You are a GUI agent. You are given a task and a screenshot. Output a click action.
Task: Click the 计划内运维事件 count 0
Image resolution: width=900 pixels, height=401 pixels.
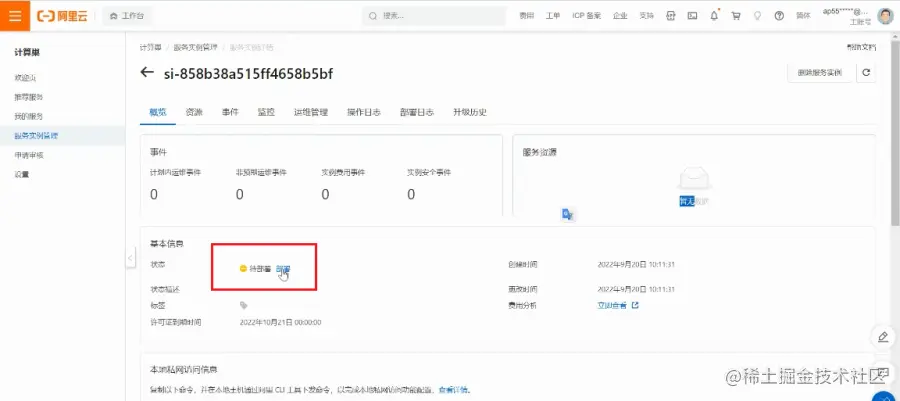(x=154, y=194)
